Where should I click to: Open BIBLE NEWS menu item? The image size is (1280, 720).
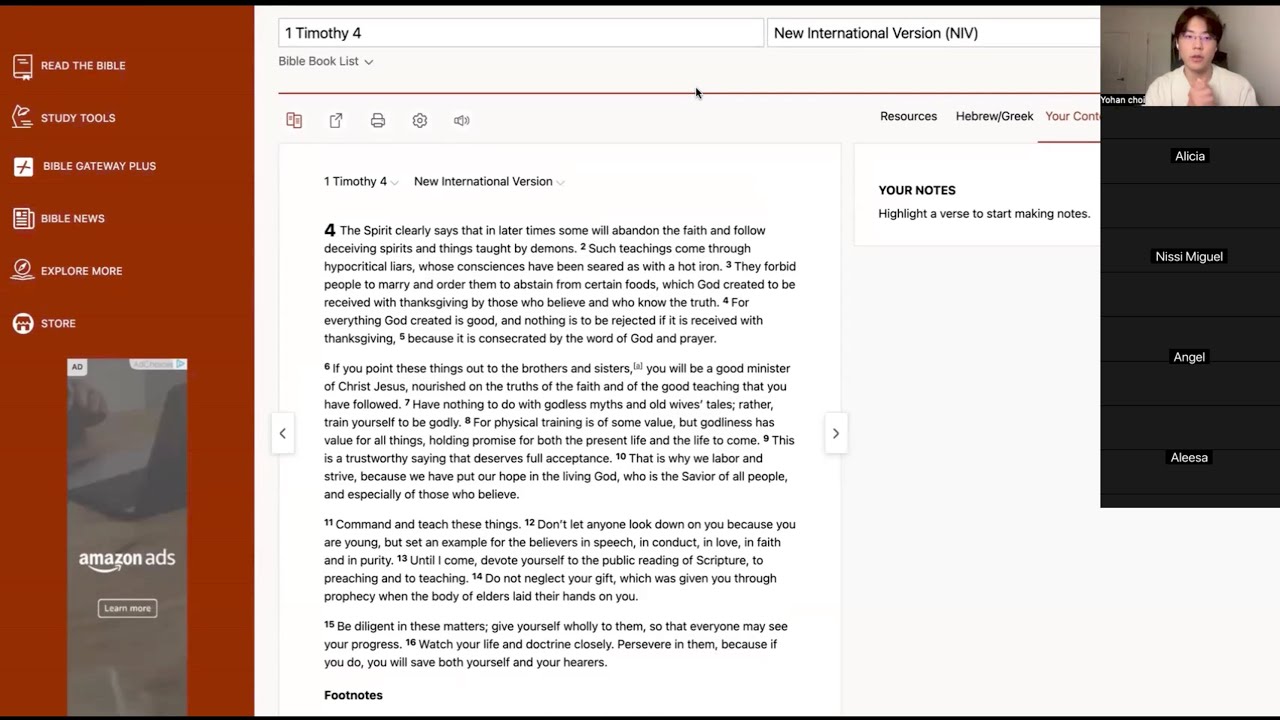72,218
